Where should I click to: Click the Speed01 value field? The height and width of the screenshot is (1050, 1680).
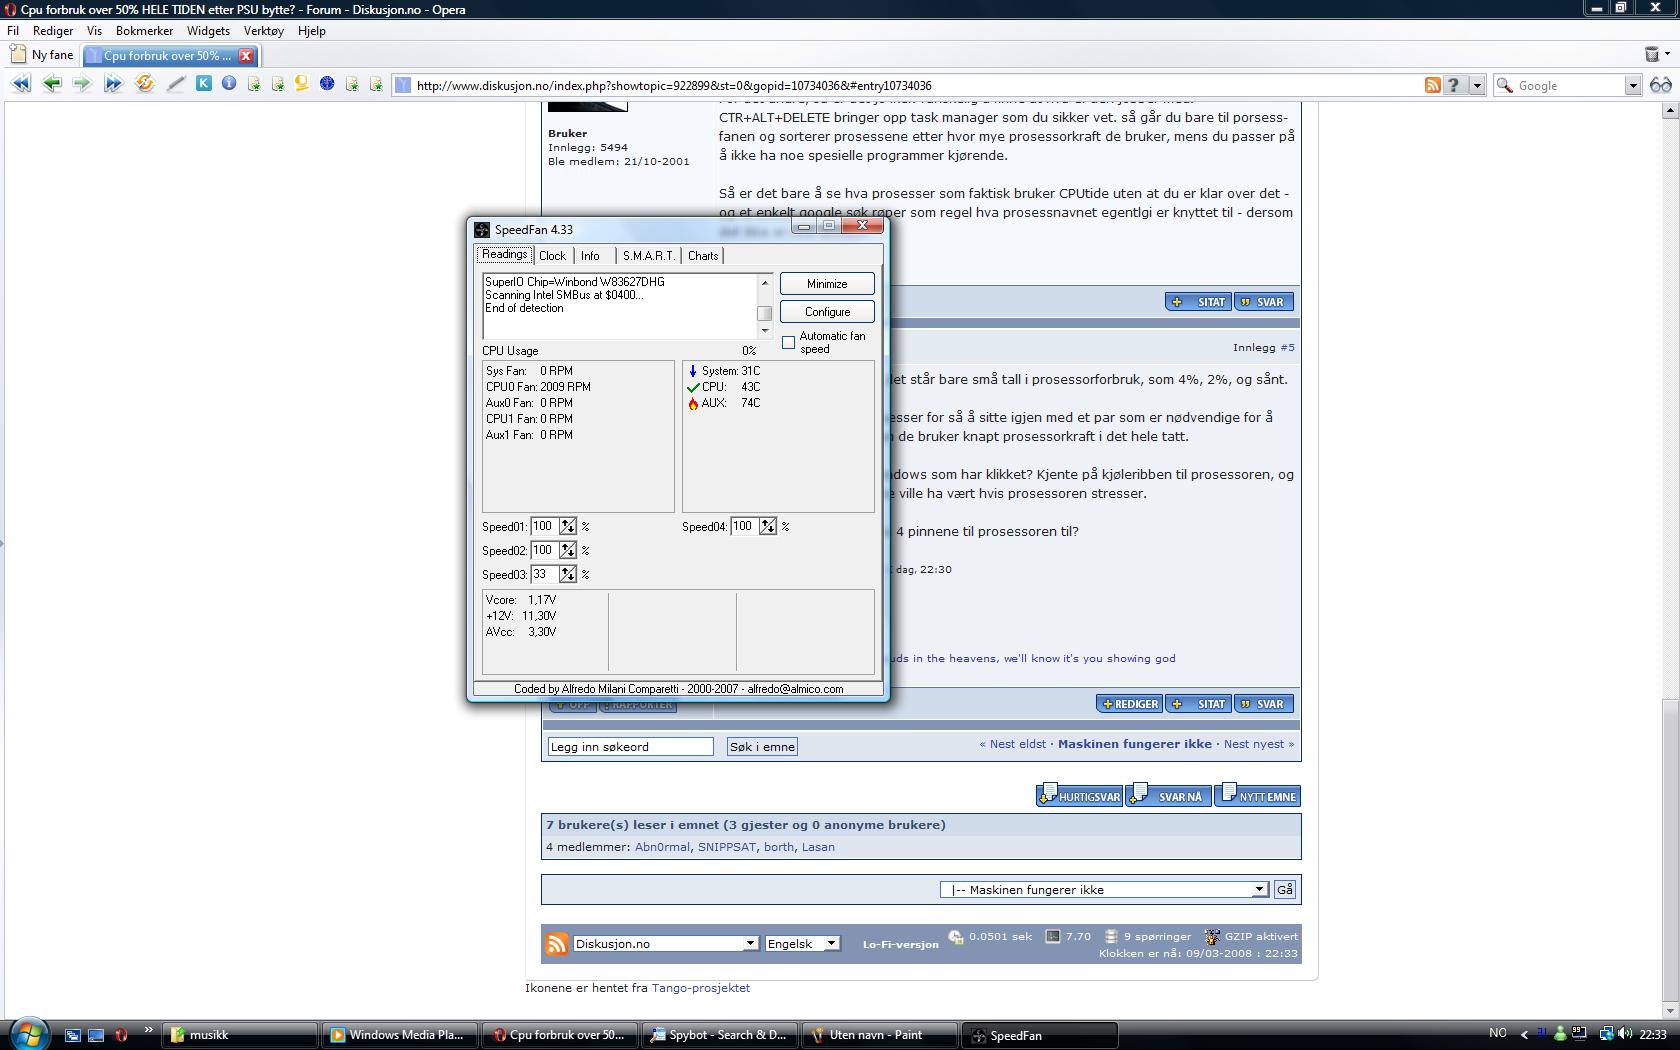pyautogui.click(x=544, y=526)
